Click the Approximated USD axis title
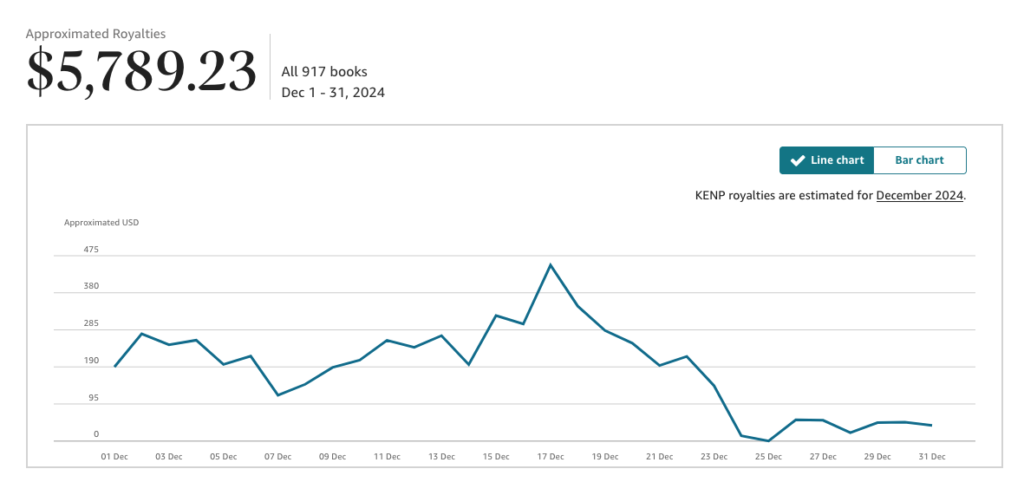Screen dimensions: 1024x495 click(101, 222)
